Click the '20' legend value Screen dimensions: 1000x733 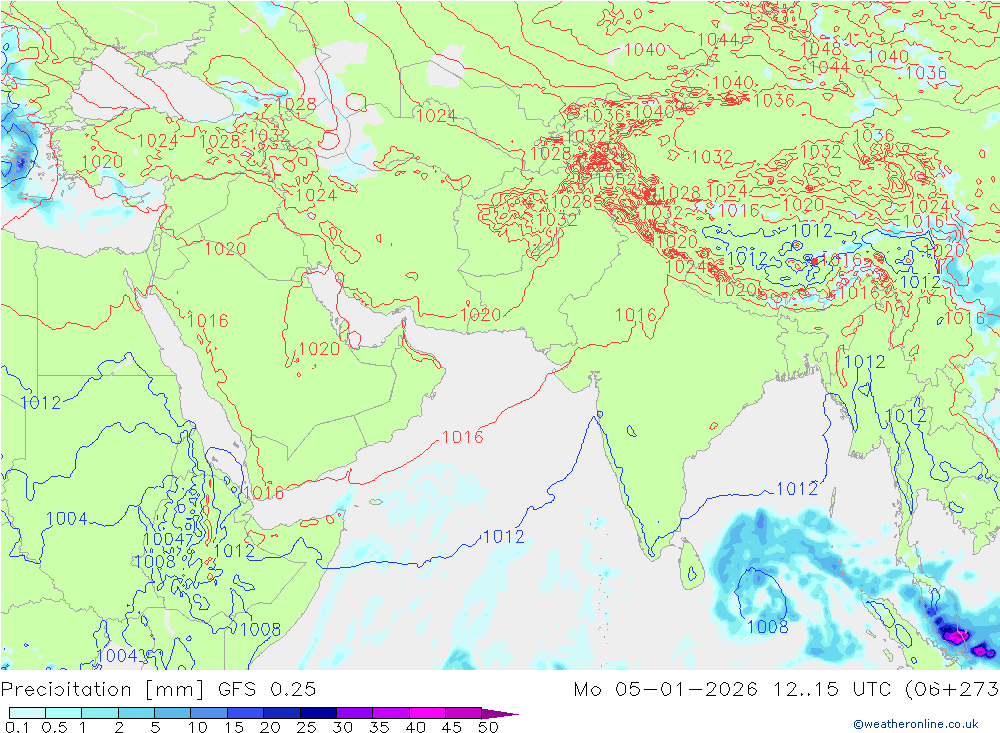270,727
